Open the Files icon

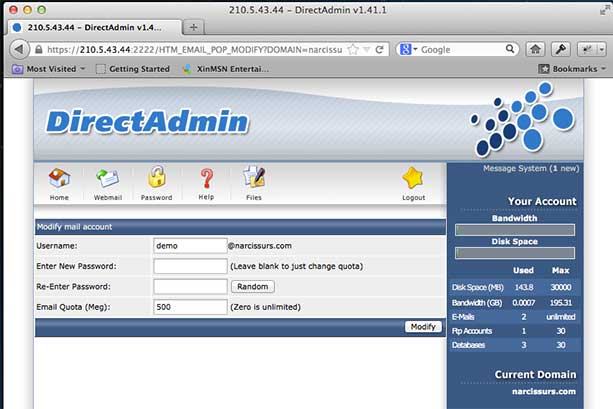click(x=254, y=177)
